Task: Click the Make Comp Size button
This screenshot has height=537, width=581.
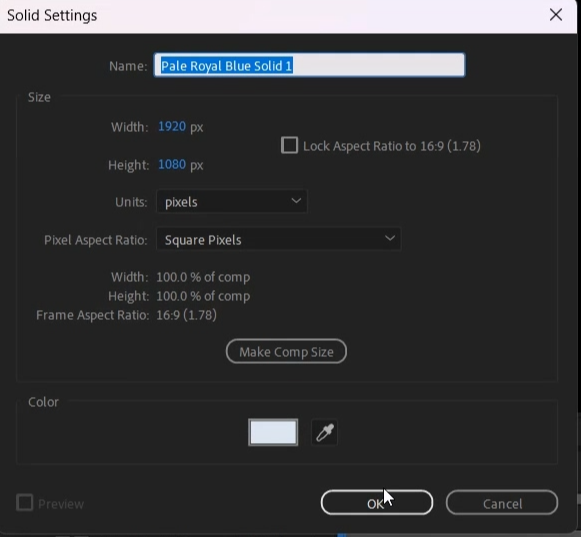Action: pyautogui.click(x=286, y=351)
